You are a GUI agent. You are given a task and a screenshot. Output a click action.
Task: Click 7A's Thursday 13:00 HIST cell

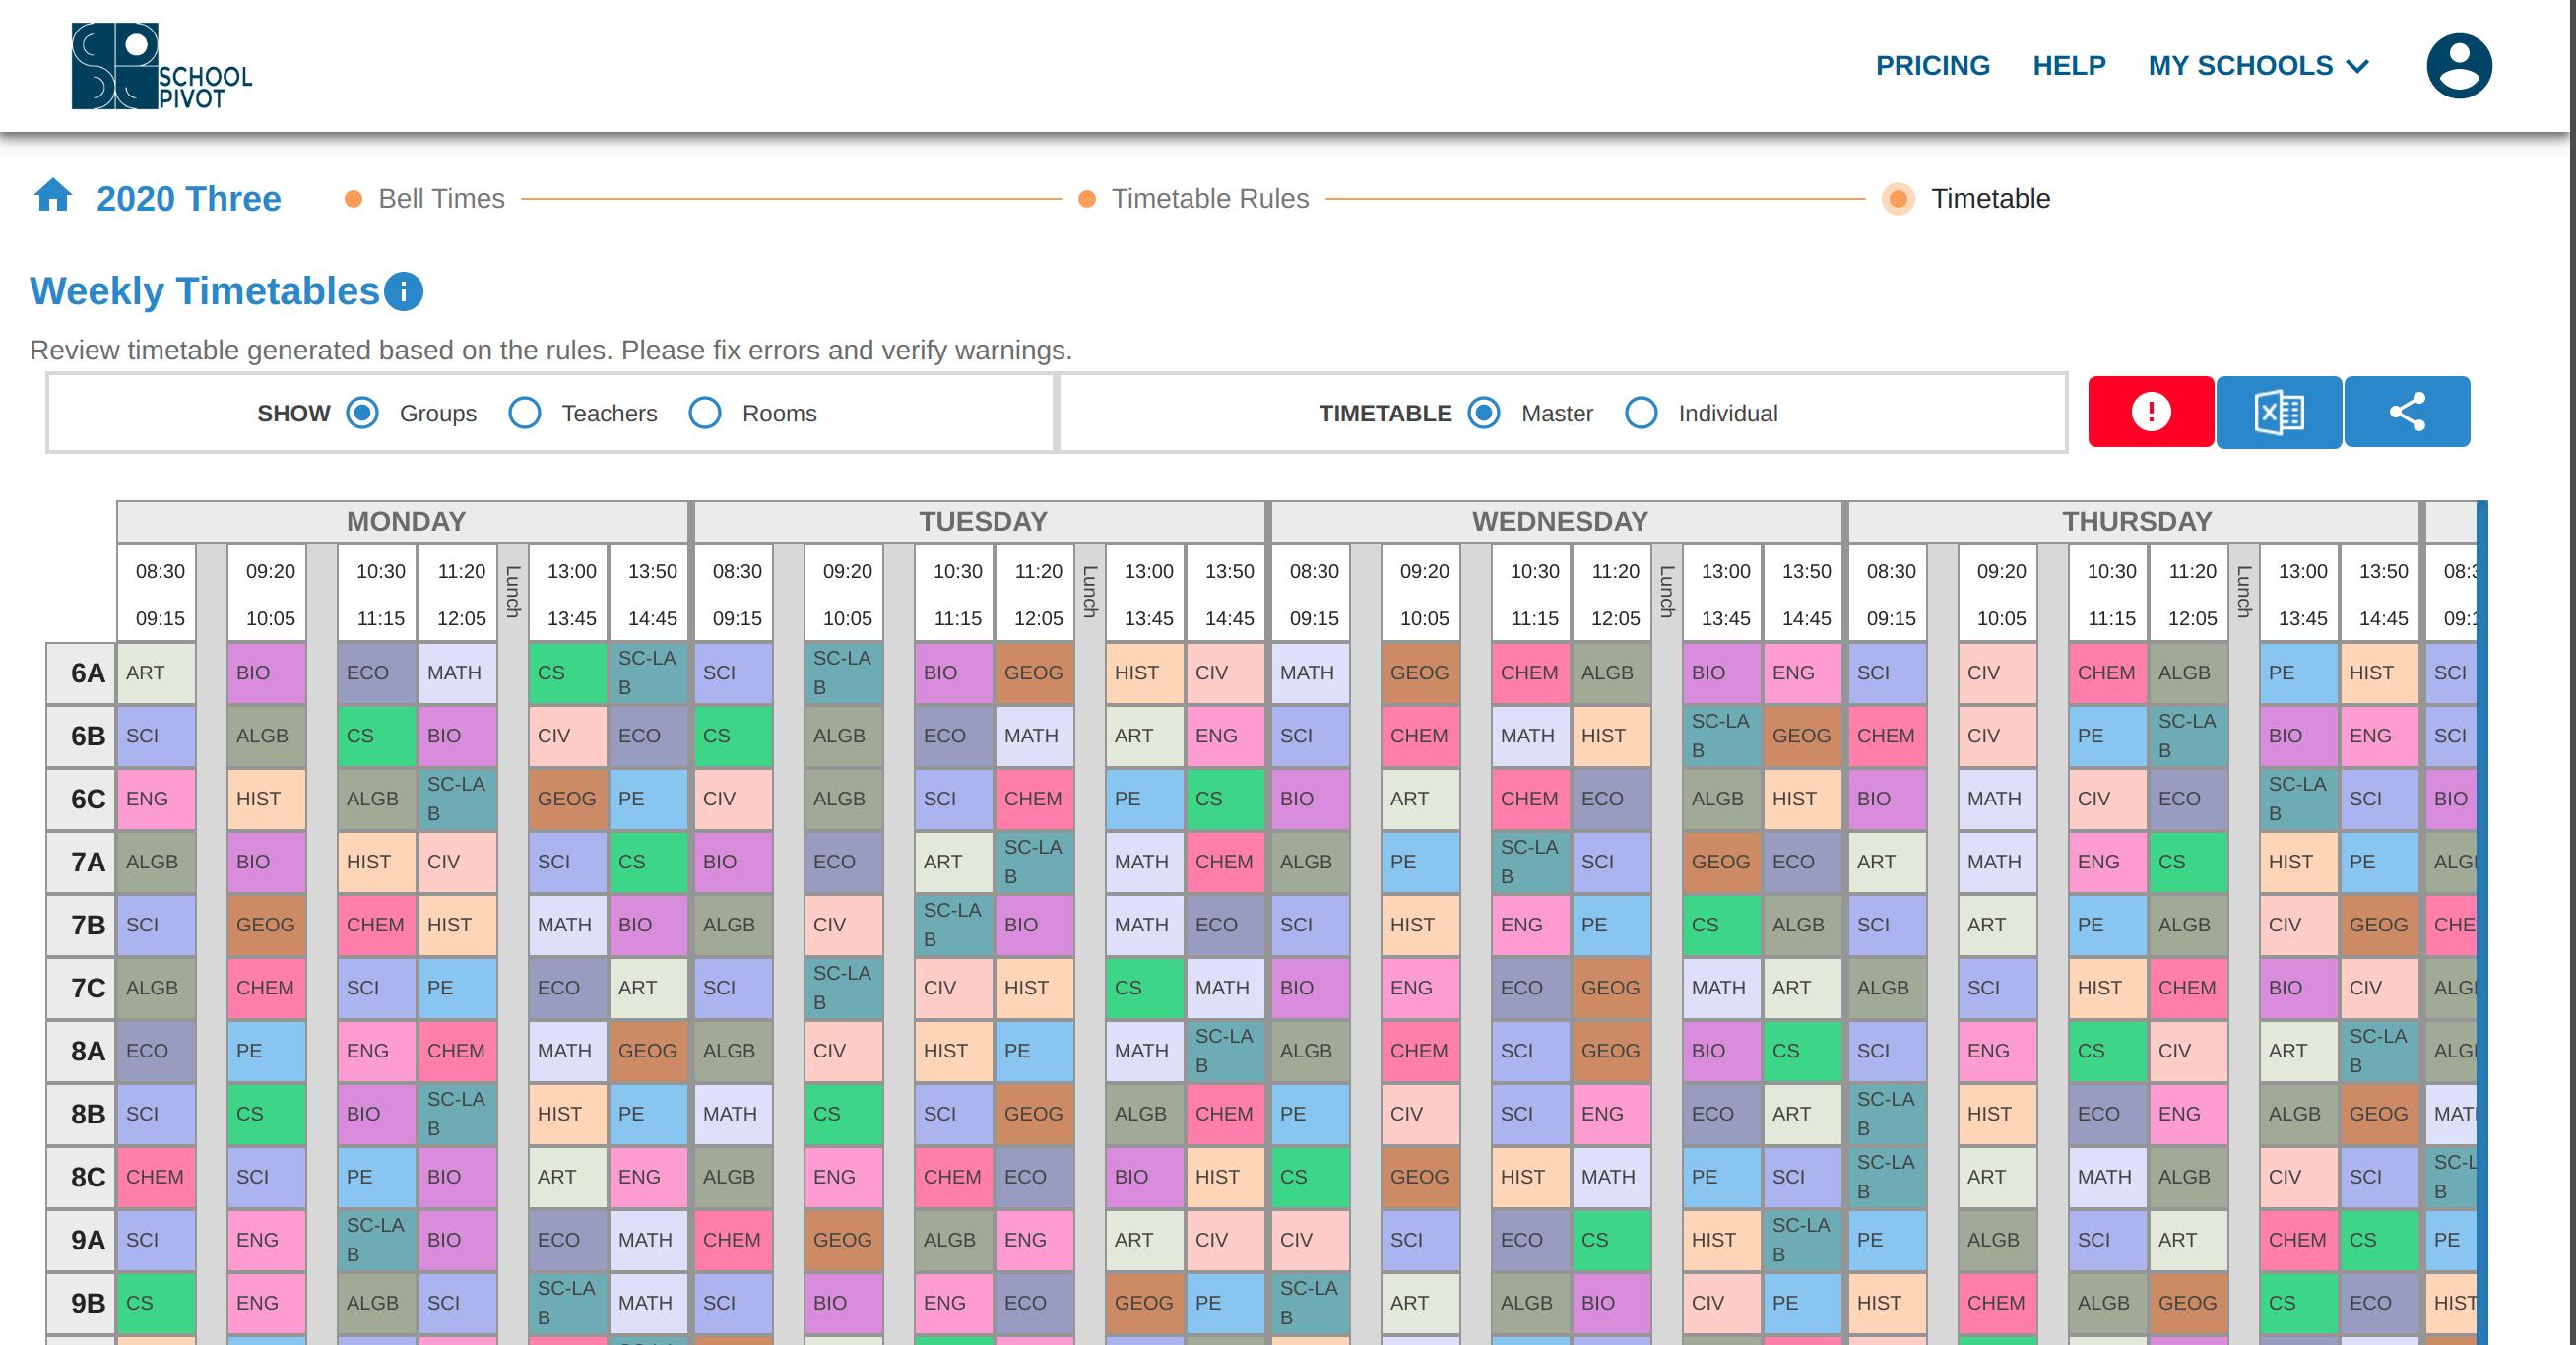[2298, 862]
